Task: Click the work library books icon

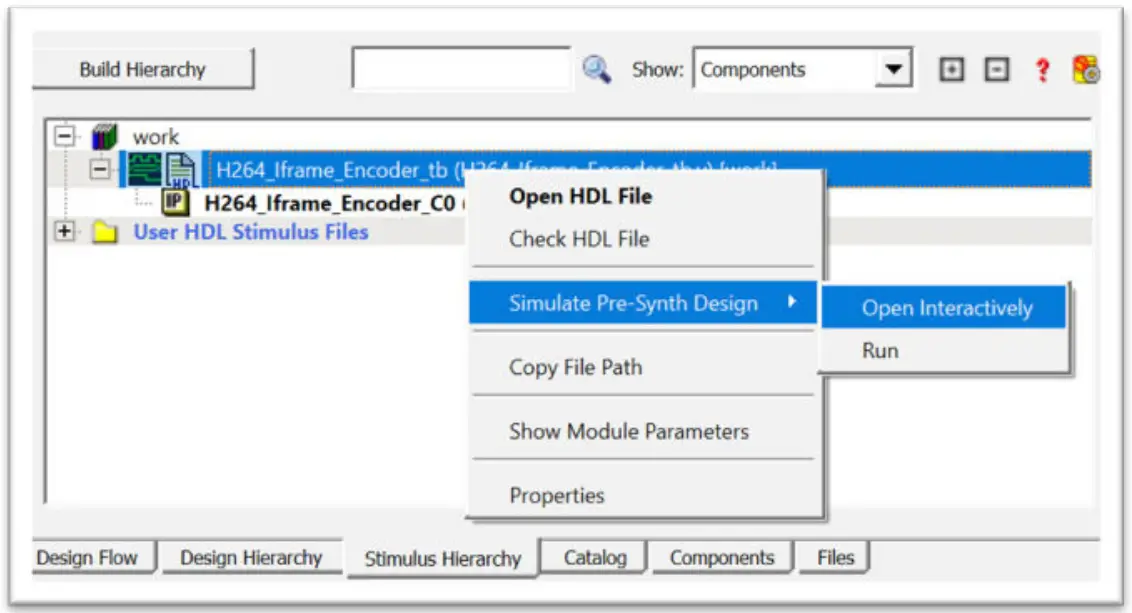Action: click(105, 137)
